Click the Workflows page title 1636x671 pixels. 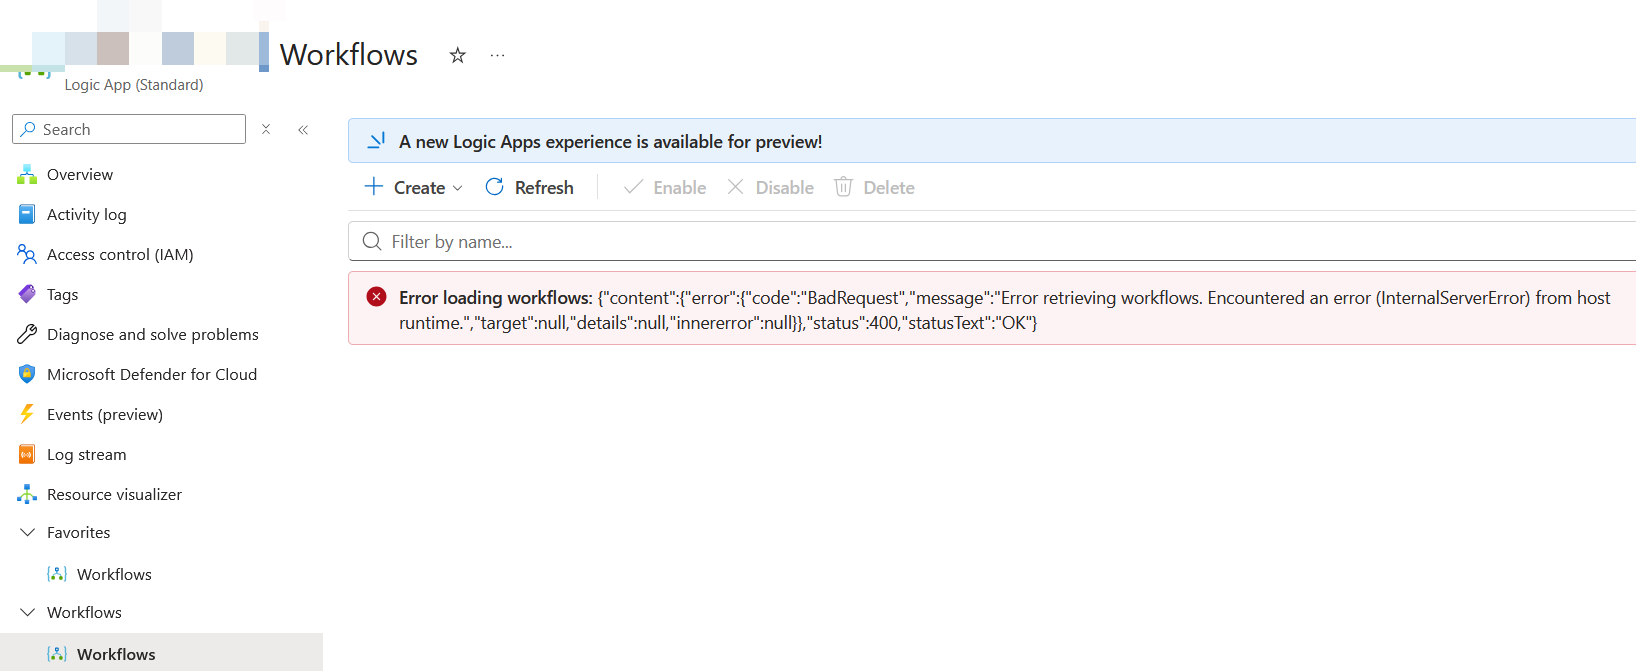349,54
